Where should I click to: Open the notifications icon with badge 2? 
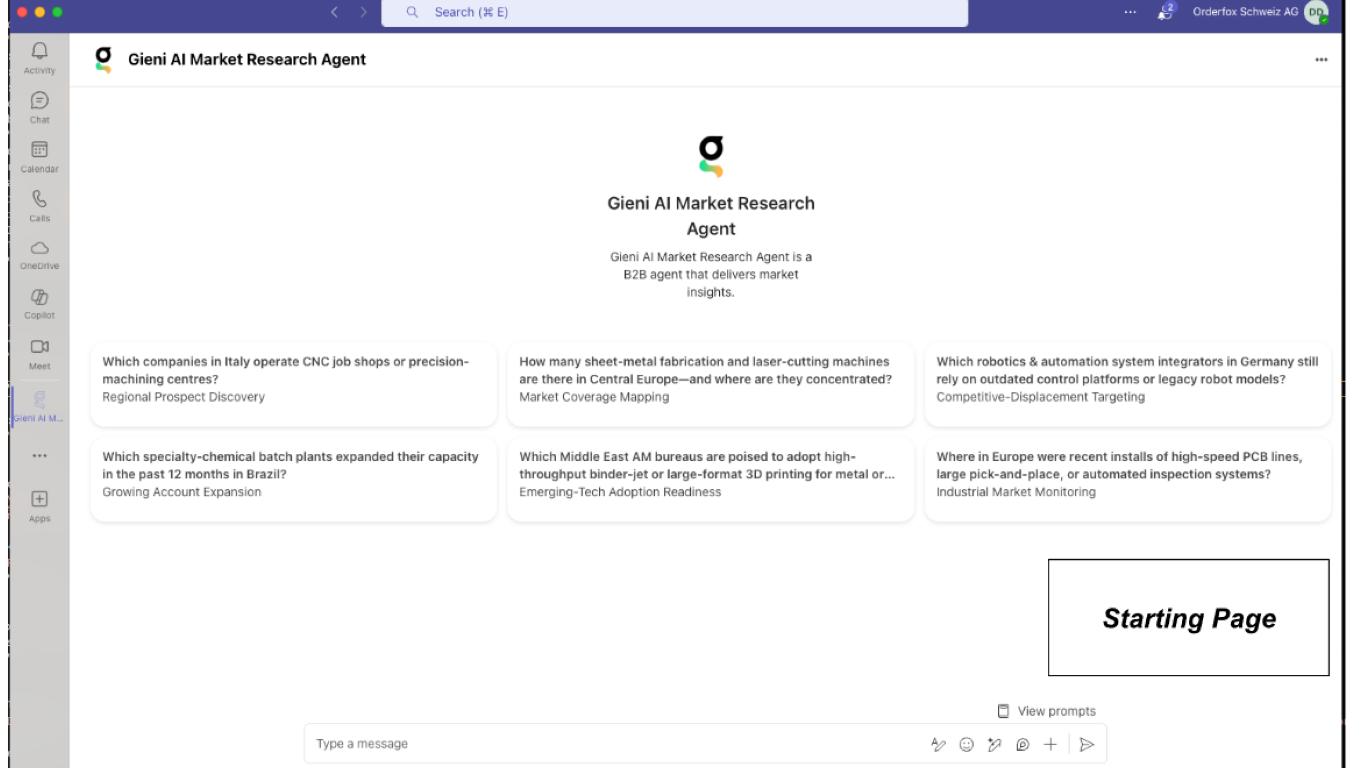tap(1165, 12)
